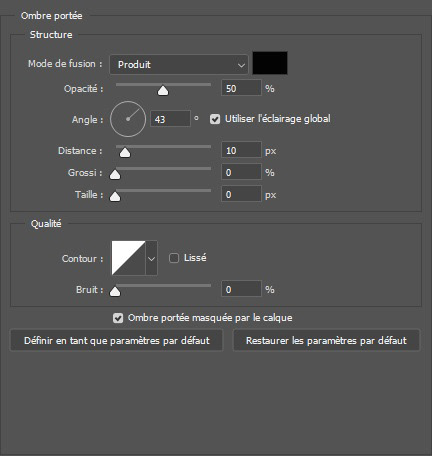Toggle Utiliser l'éclairage global checkbox
Screen dimensions: 432x456
tap(215, 119)
